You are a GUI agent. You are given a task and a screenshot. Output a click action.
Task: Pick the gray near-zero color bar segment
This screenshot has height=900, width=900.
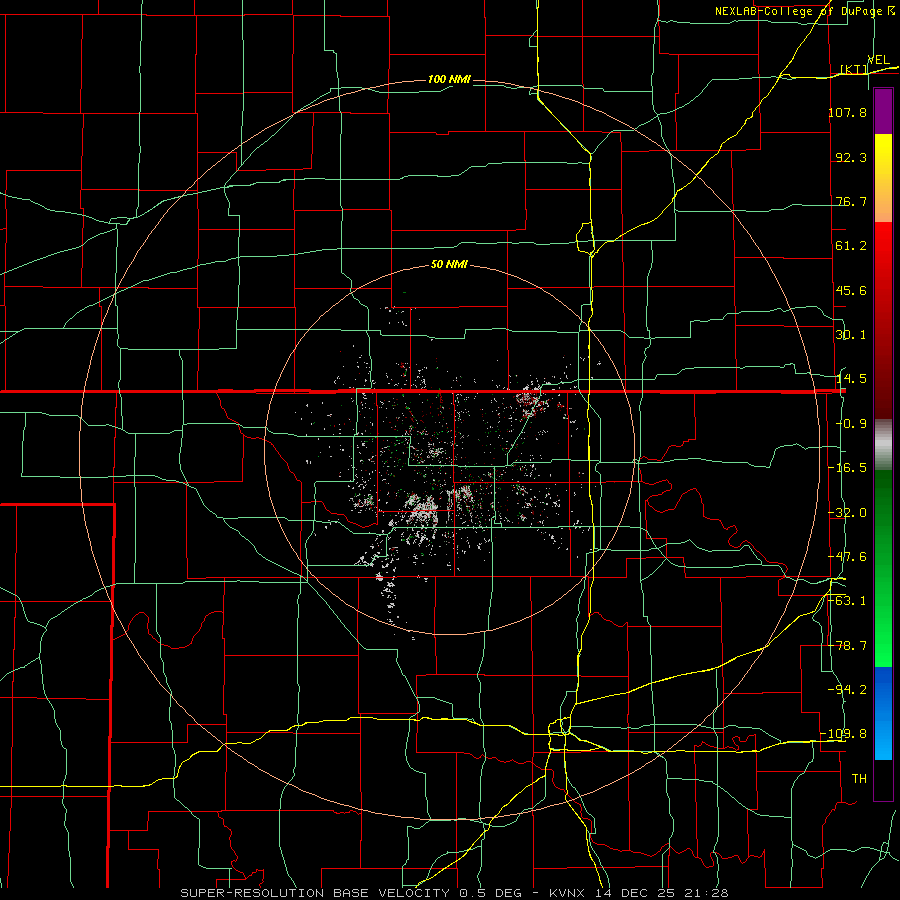[x=883, y=443]
